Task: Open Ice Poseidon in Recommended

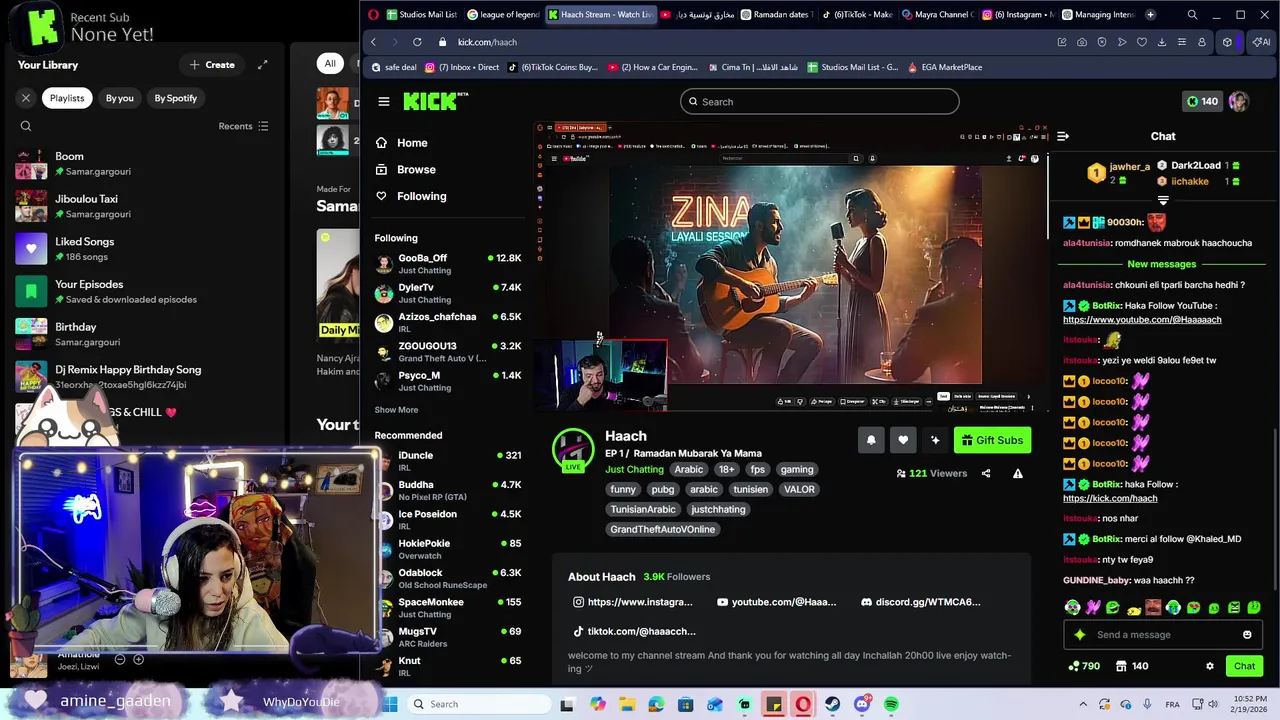Action: tap(448, 520)
